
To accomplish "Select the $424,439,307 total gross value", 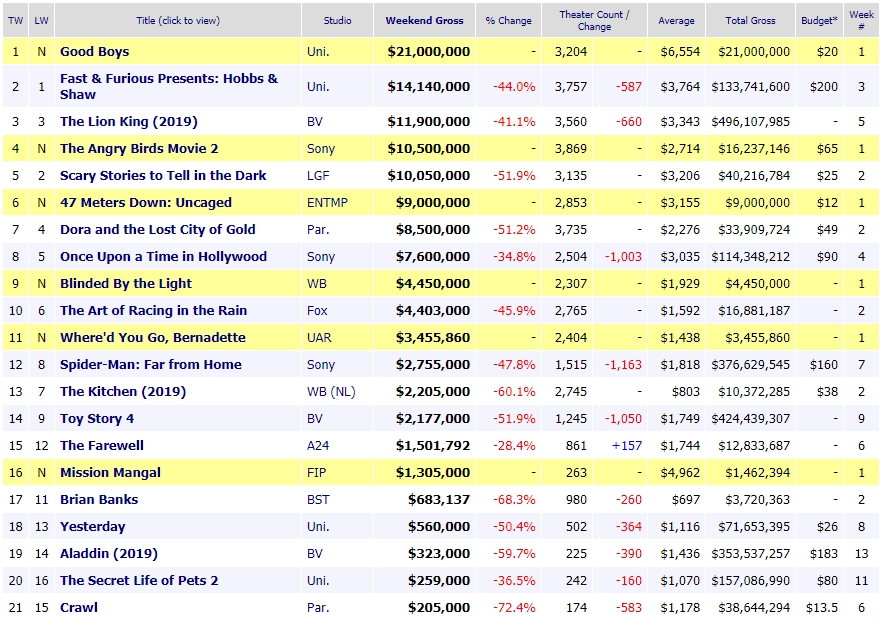I will (751, 419).
